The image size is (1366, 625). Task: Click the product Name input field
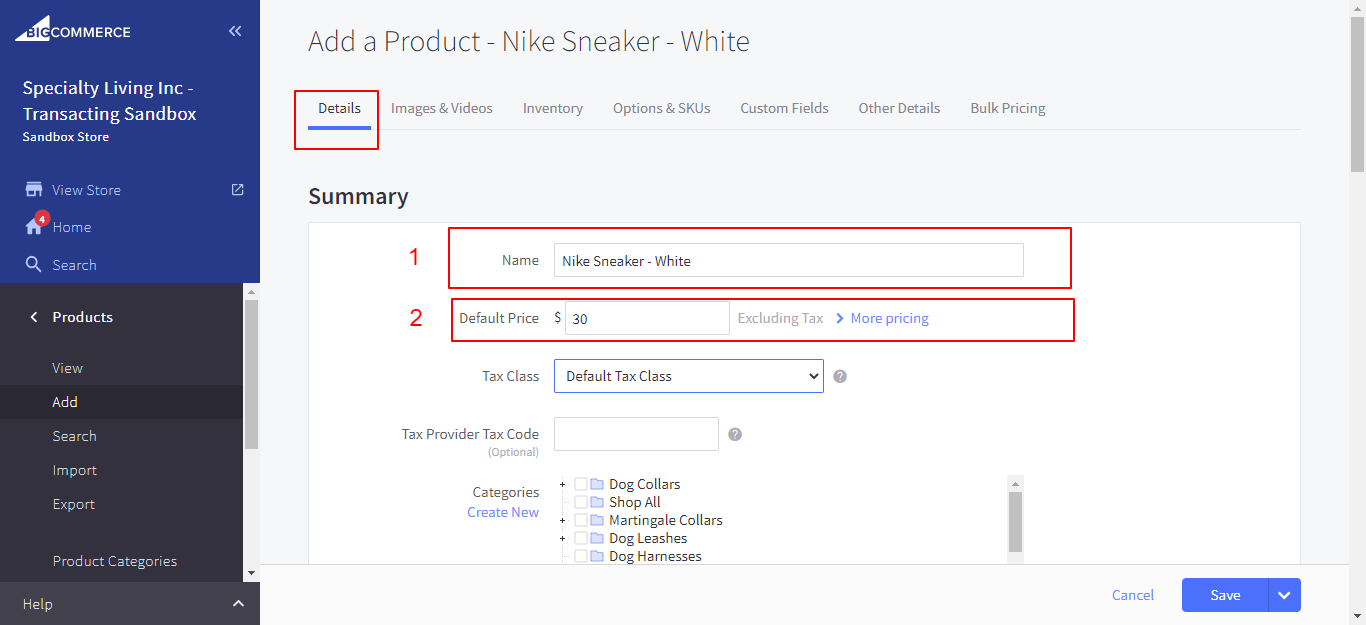pyautogui.click(x=789, y=260)
